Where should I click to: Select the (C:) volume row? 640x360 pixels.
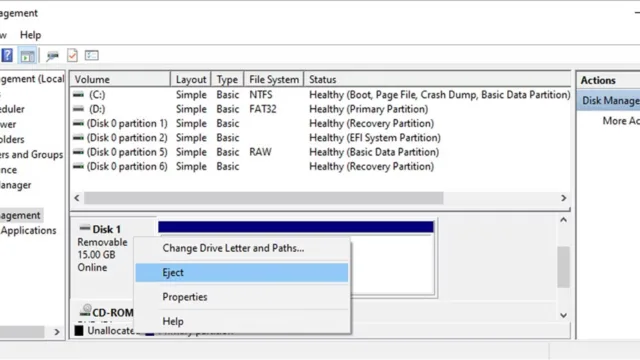tap(320, 95)
